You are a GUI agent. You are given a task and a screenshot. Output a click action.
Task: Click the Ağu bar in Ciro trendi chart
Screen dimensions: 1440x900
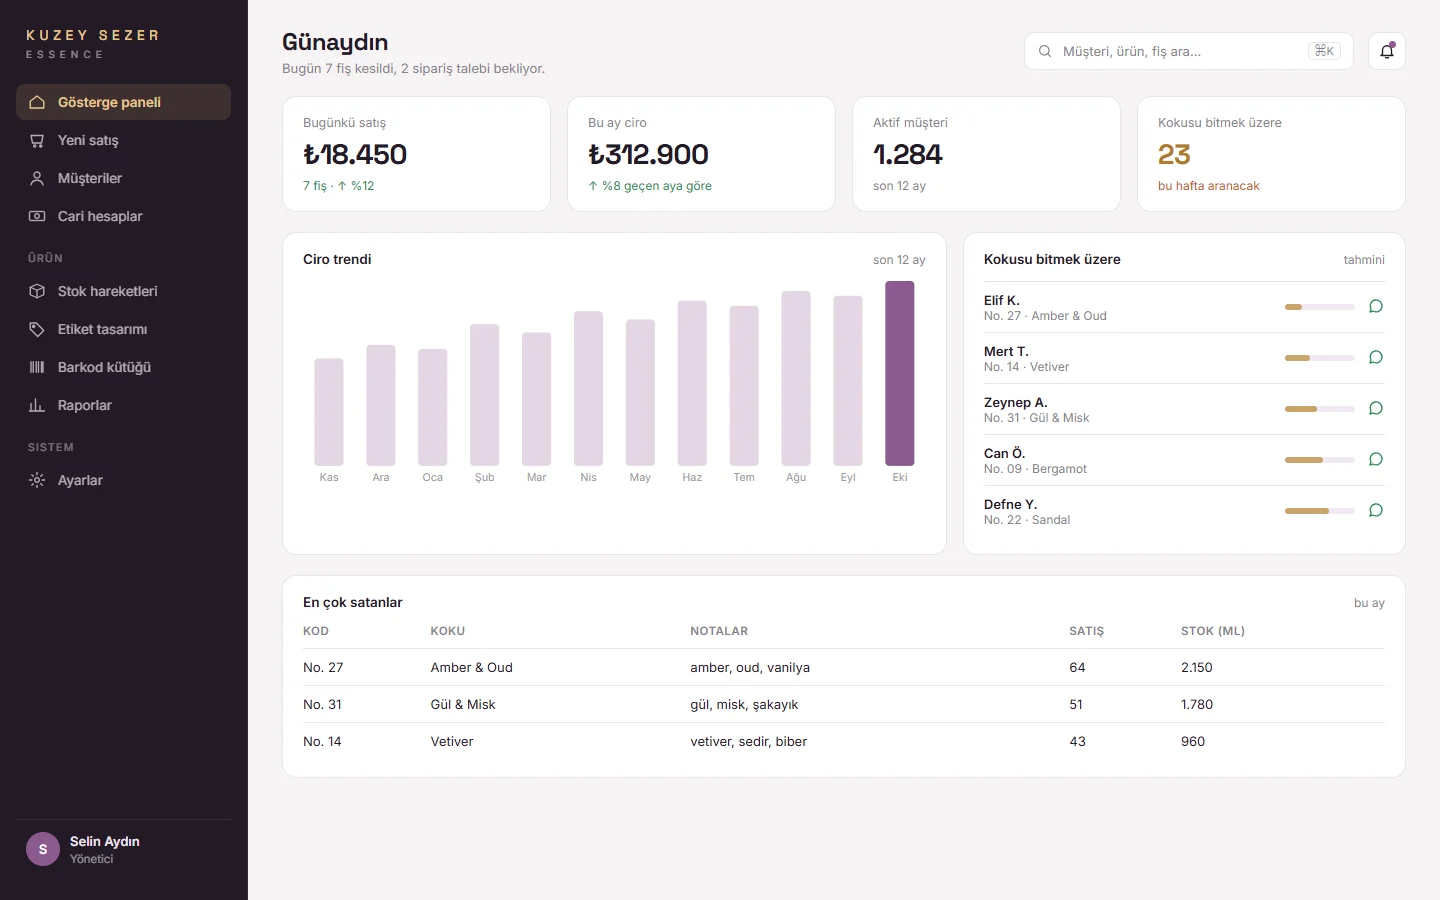tap(796, 378)
